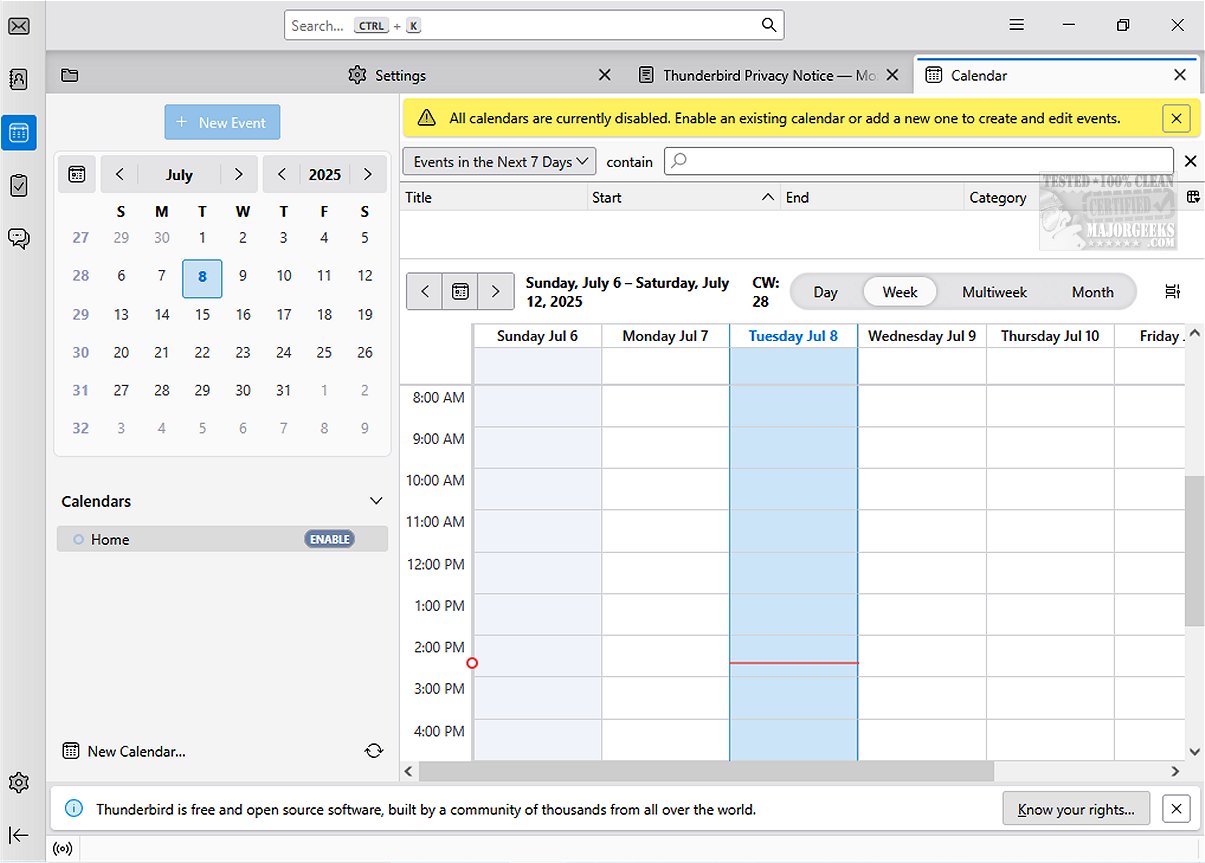
Task: Select the Home calendar entry
Action: coord(222,539)
